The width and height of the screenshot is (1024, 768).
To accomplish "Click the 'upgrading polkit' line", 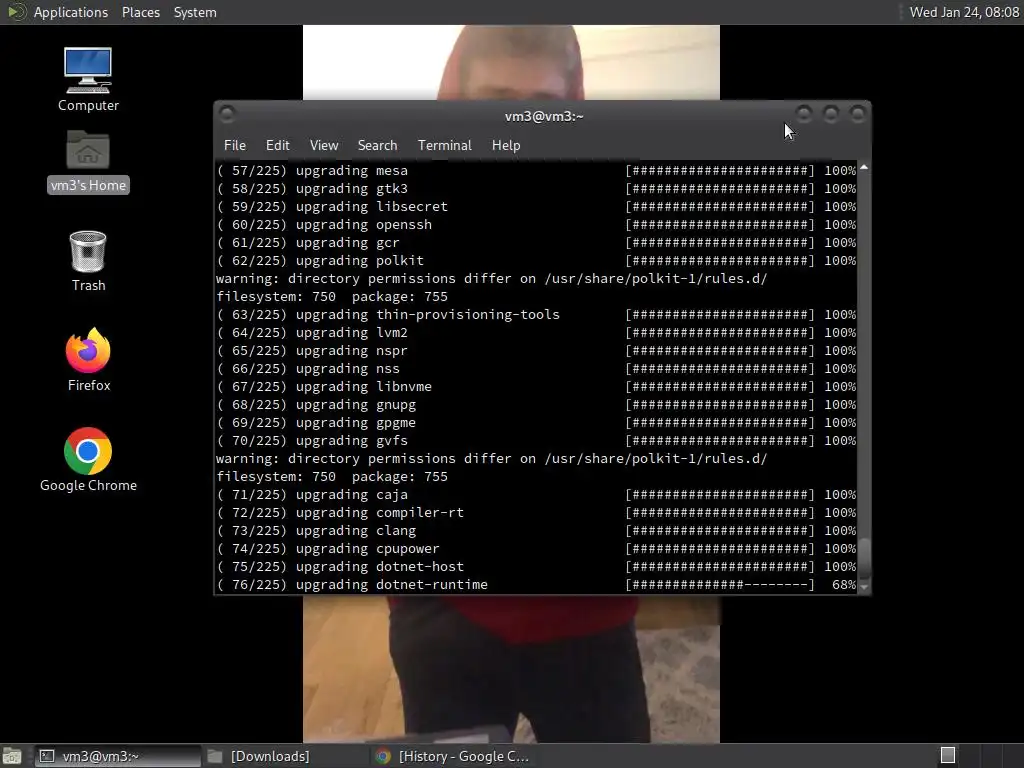I will (x=536, y=261).
